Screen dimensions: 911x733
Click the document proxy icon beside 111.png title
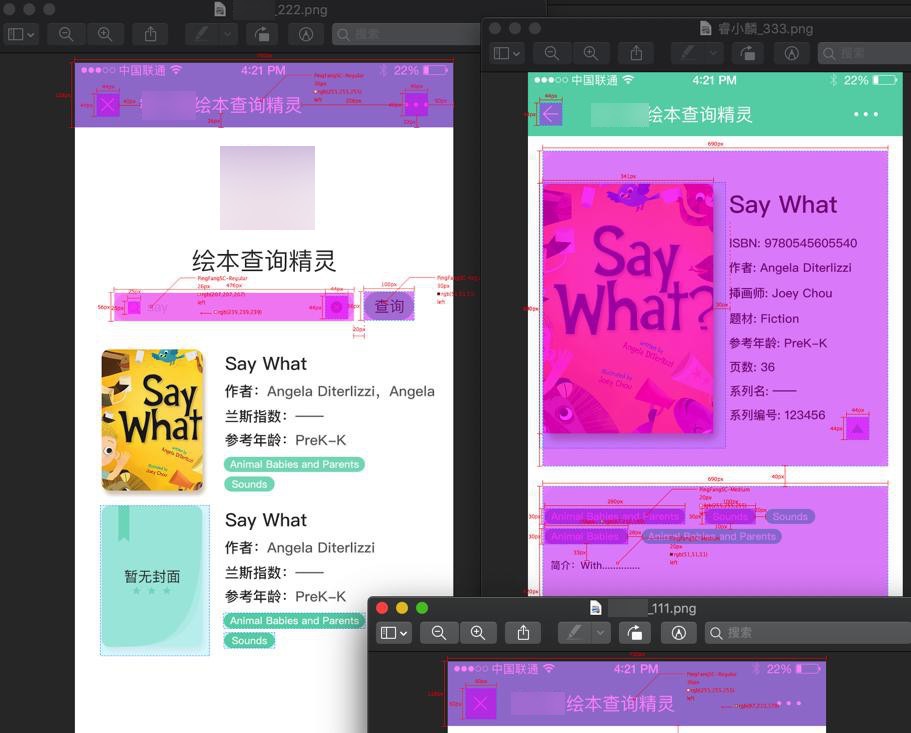596,608
